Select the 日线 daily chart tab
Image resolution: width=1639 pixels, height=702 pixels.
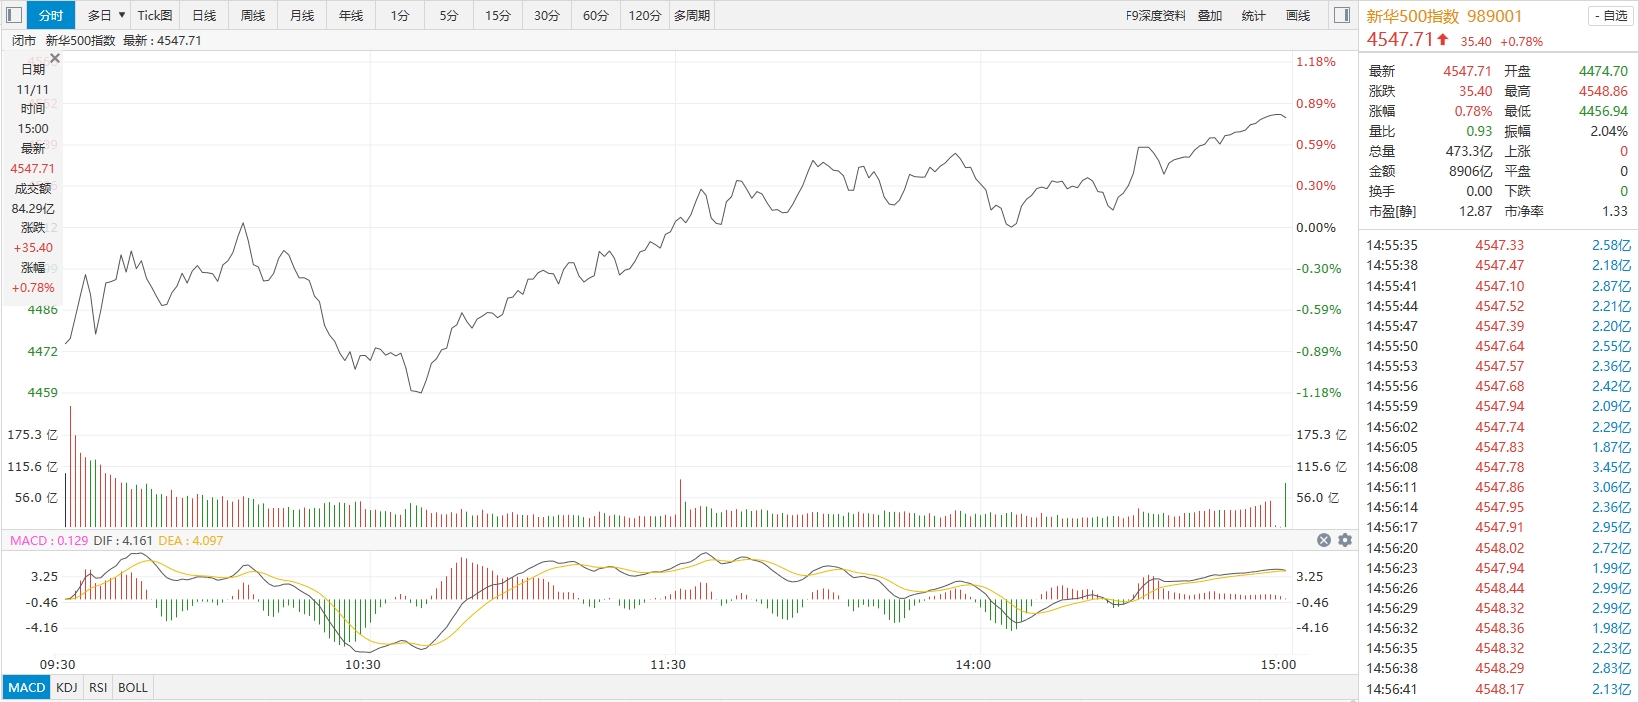(x=204, y=15)
